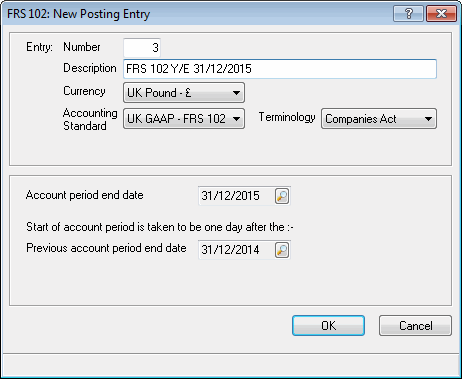The image size is (462, 379).
Task: Cancel the new posting entry
Action: pyautogui.click(x=415, y=325)
